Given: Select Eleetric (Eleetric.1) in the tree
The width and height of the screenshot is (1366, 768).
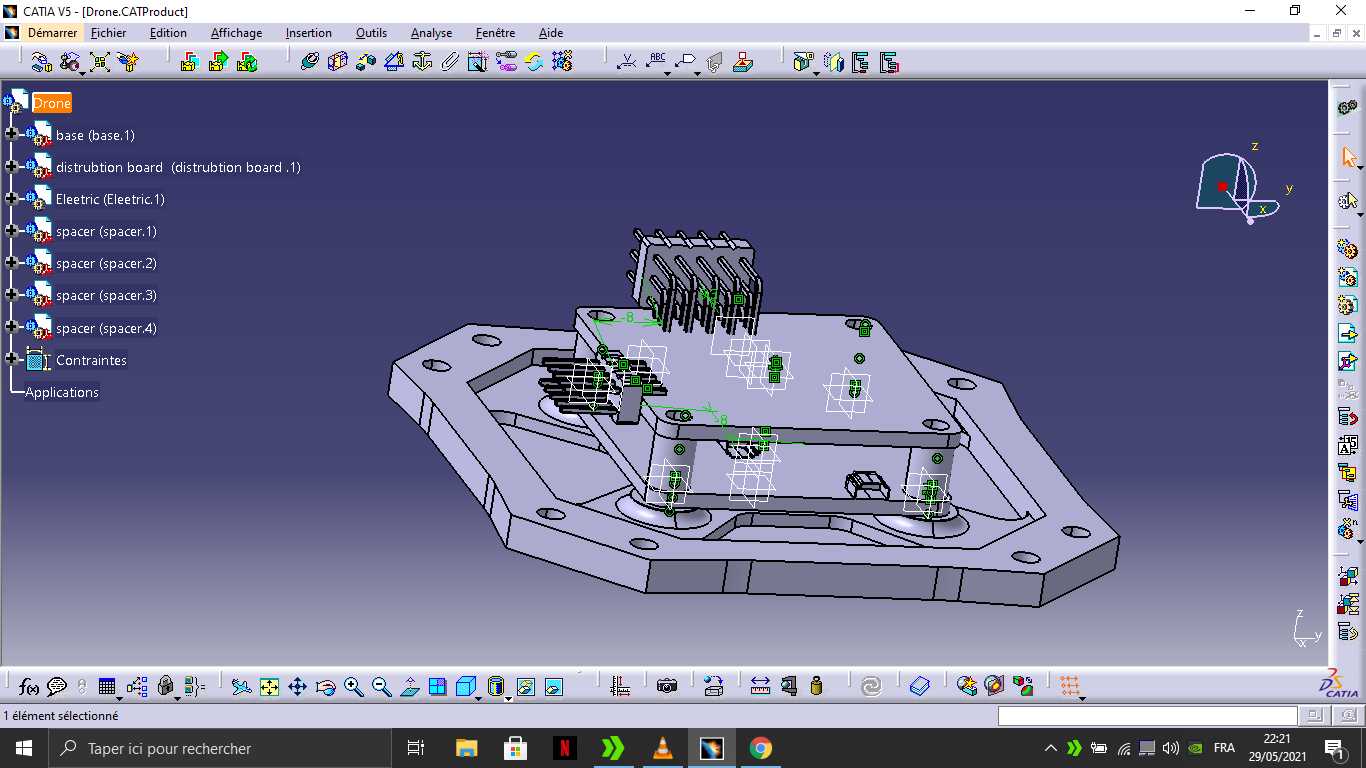Looking at the screenshot, I should pos(110,199).
